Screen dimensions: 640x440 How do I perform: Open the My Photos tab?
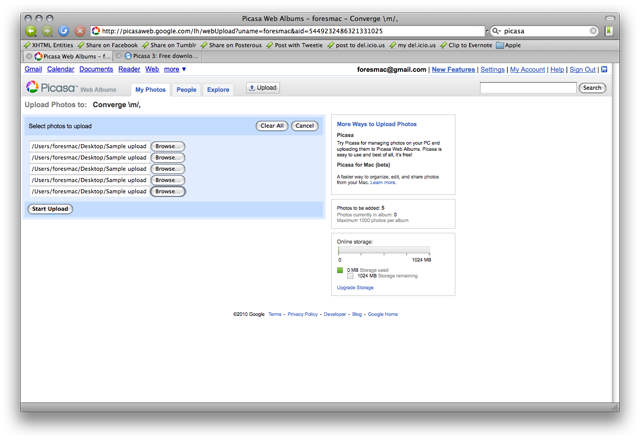150,89
